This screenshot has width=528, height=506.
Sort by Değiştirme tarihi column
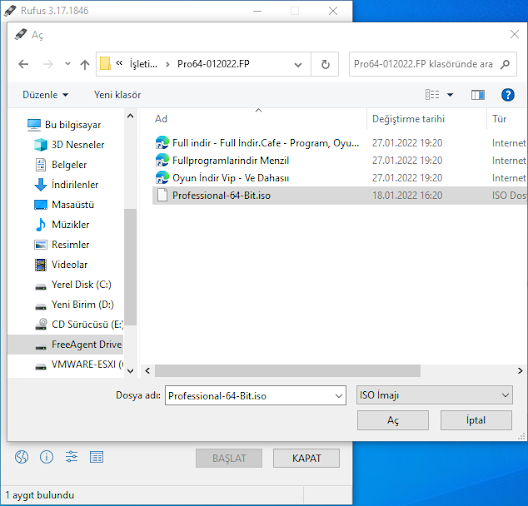point(408,119)
